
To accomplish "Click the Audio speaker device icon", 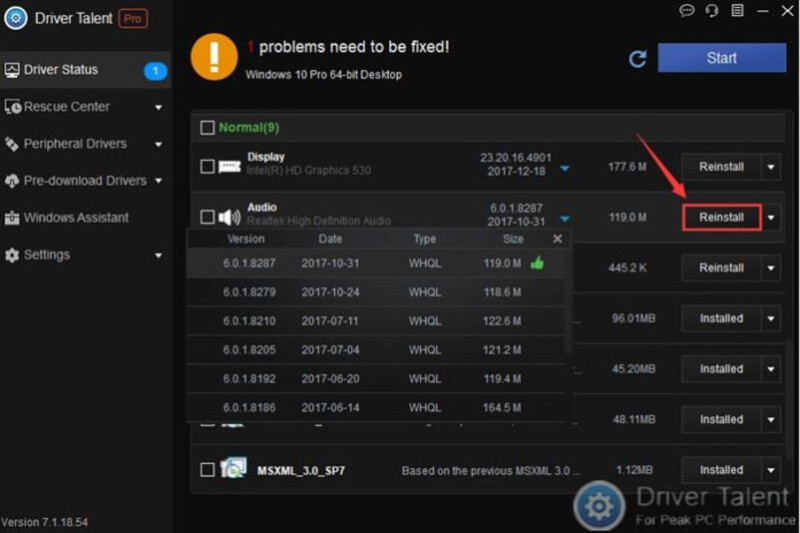I will point(229,217).
